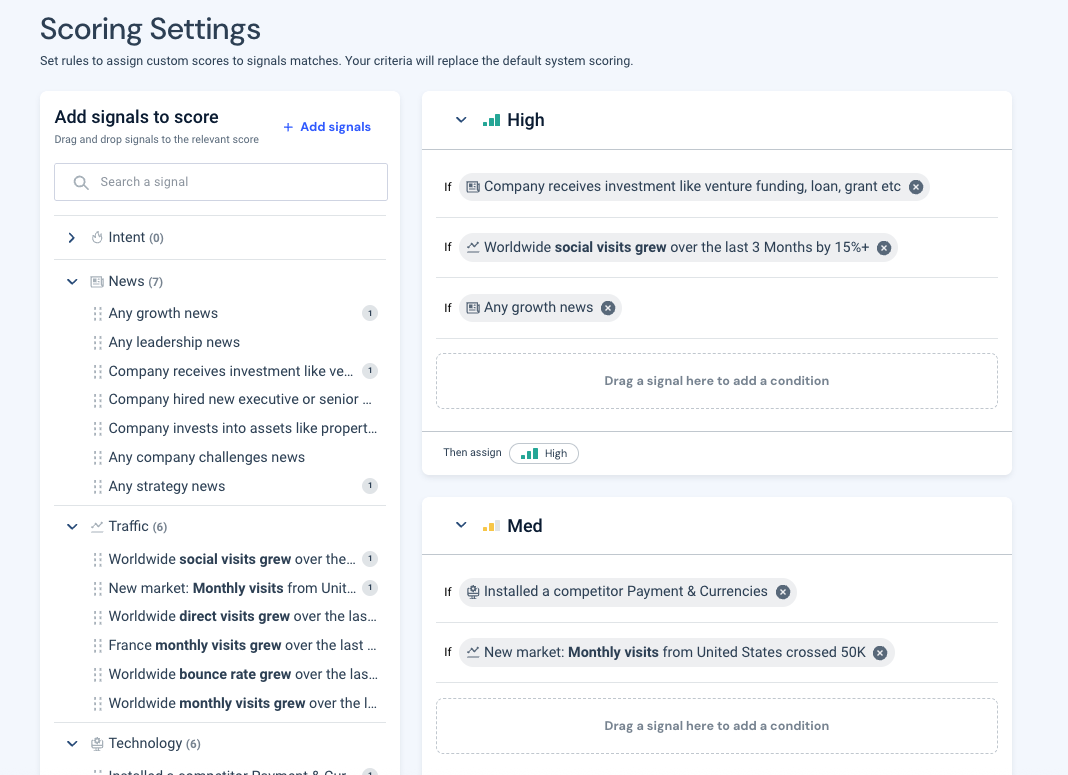The width and height of the screenshot is (1068, 775).
Task: Remove the social visits grew condition
Action: (884, 248)
